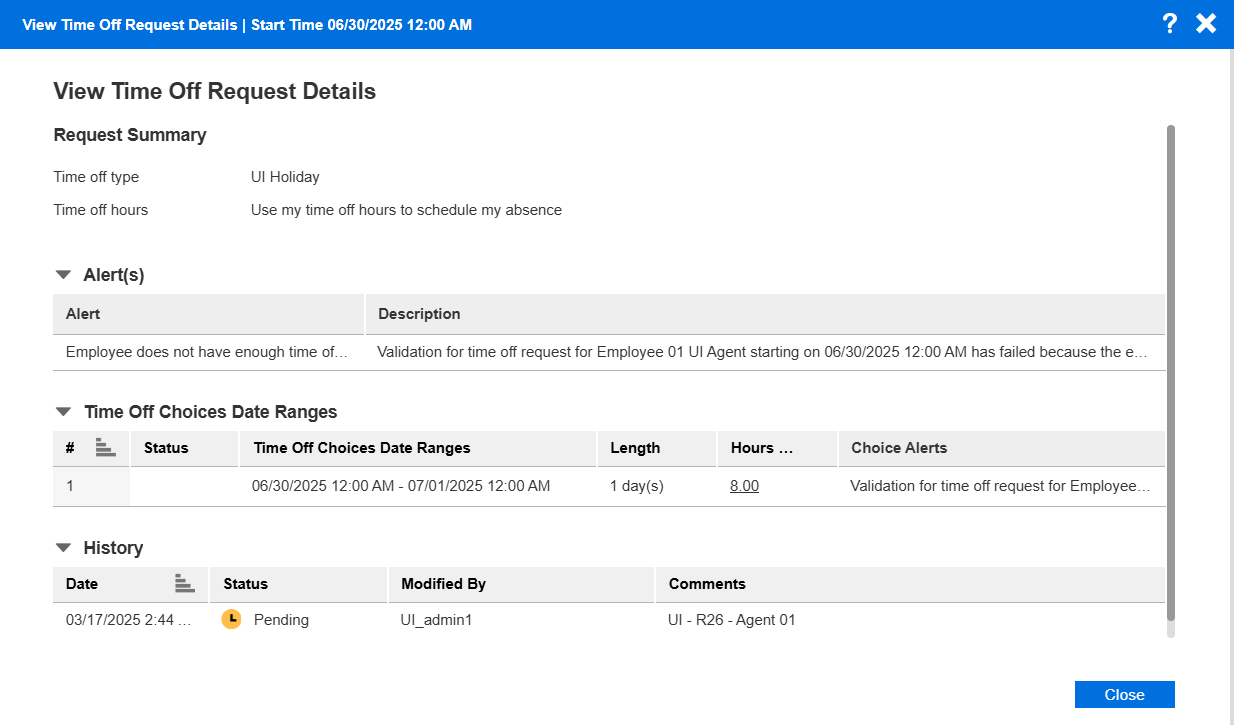This screenshot has height=725, width=1234.
Task: Click the Choice Alerts column header
Action: [x=899, y=448]
